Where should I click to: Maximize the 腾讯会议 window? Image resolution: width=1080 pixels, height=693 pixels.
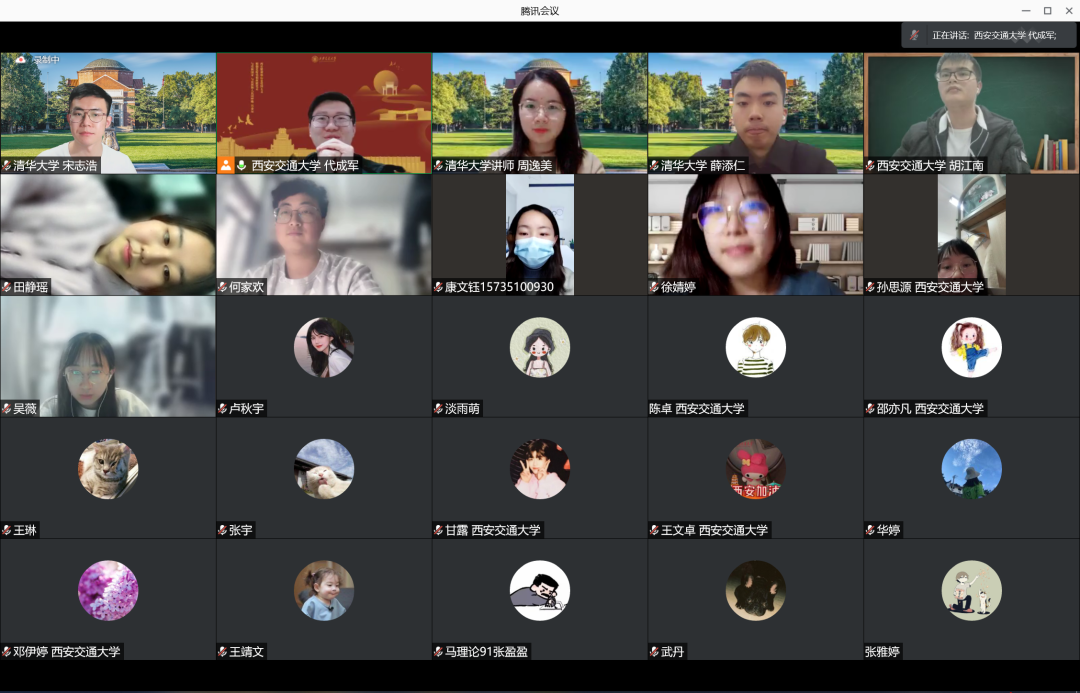pos(1047,11)
